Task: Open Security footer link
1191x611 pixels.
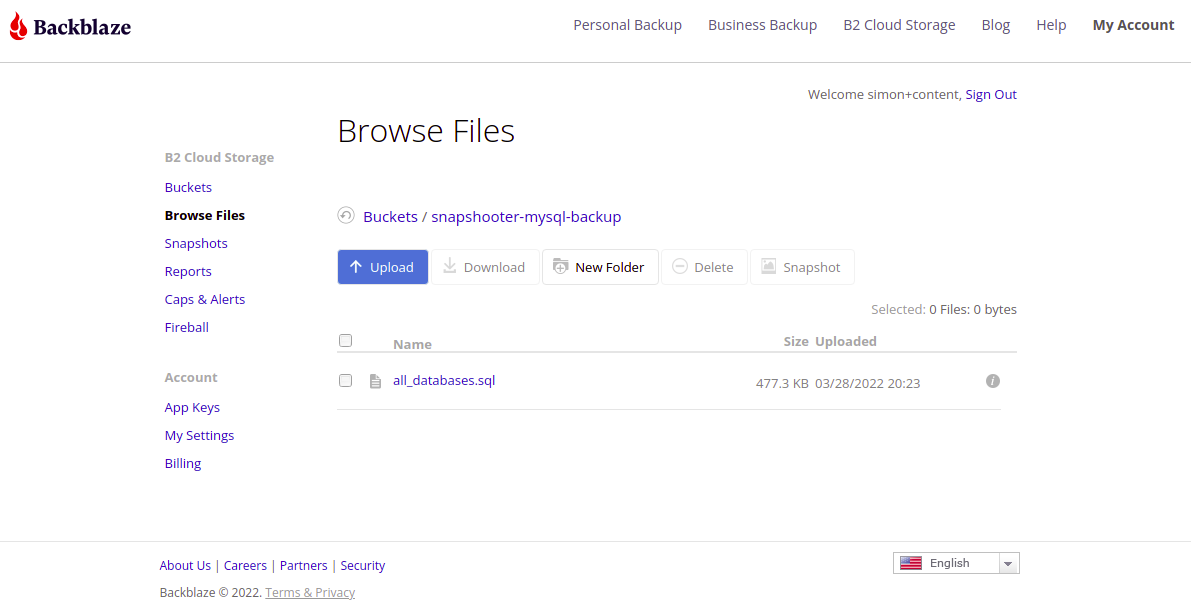Action: (x=363, y=565)
